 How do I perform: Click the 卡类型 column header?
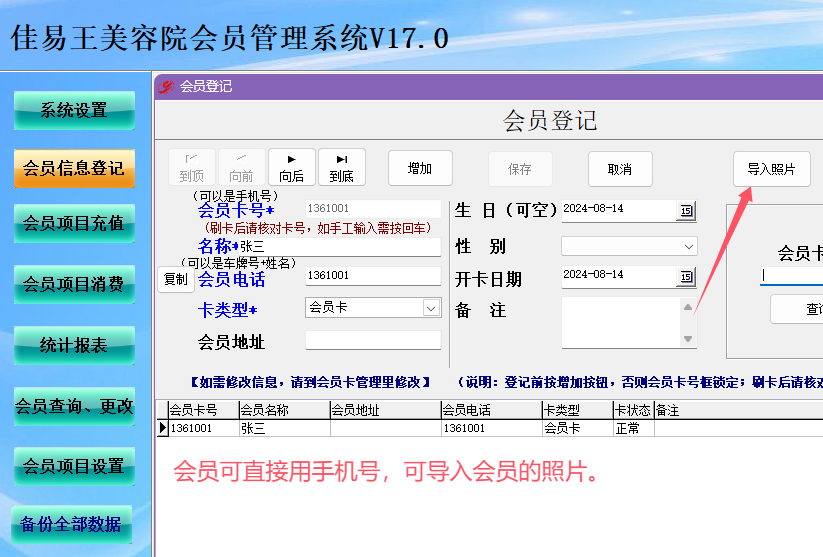[577, 410]
